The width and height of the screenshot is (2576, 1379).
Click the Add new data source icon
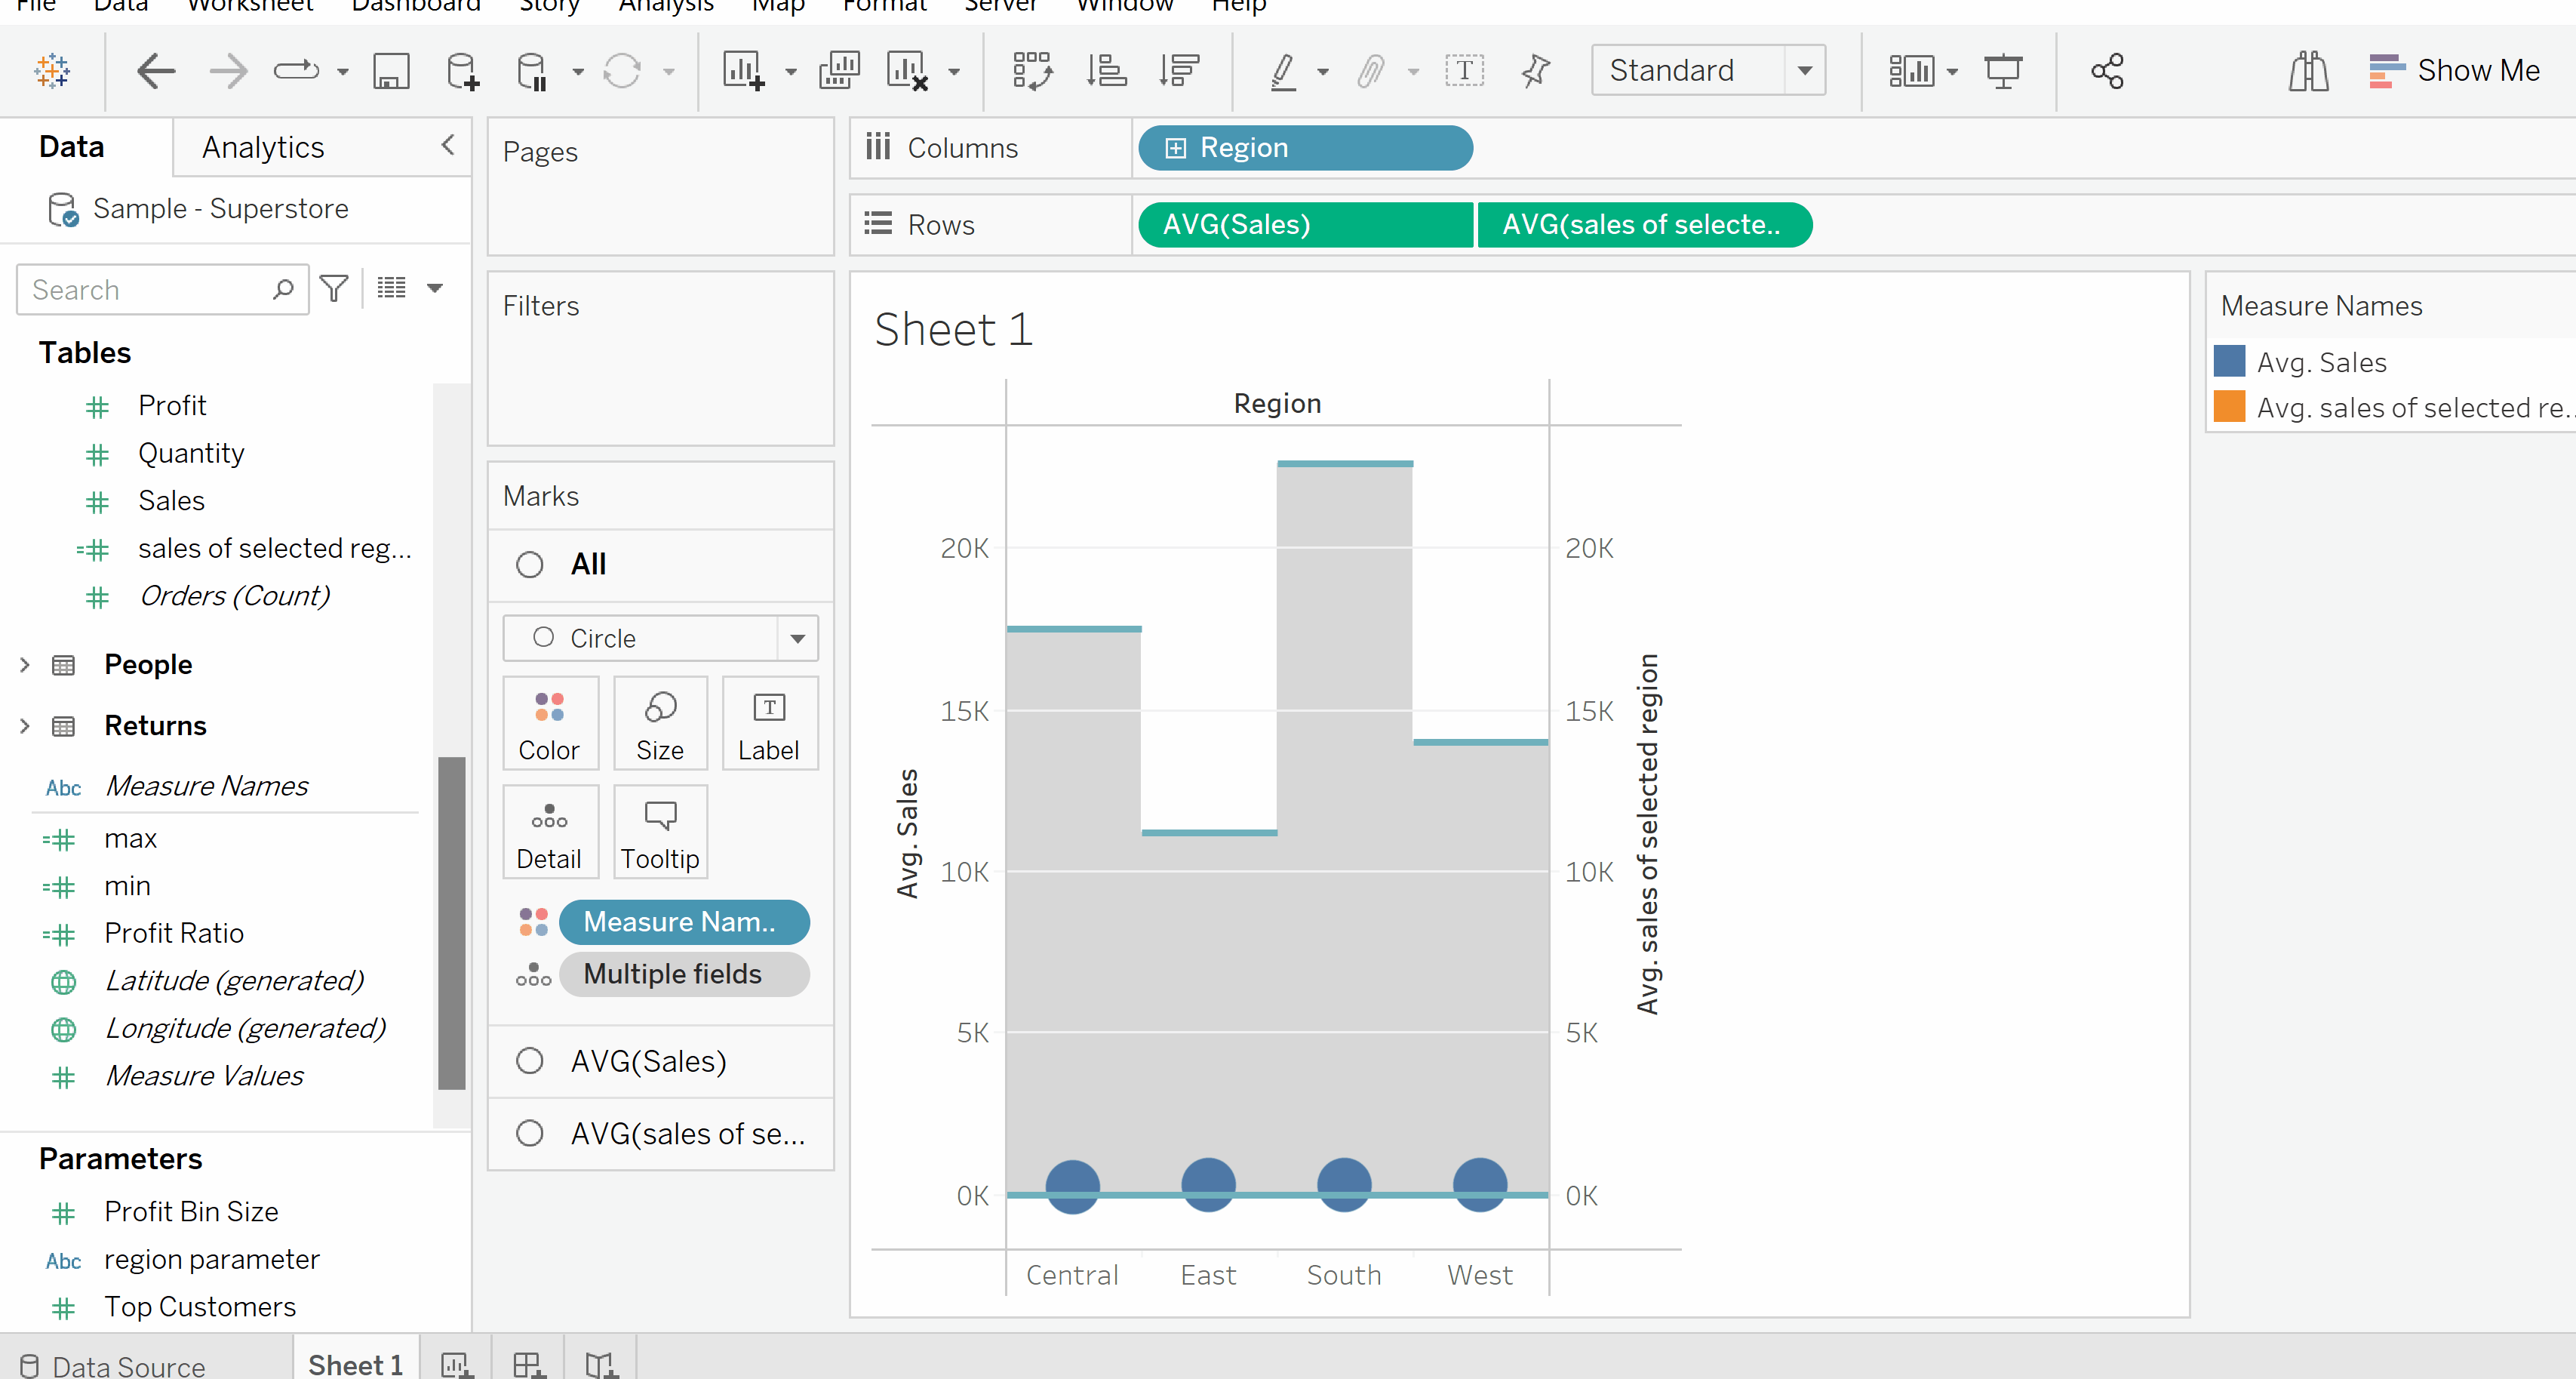tap(462, 71)
